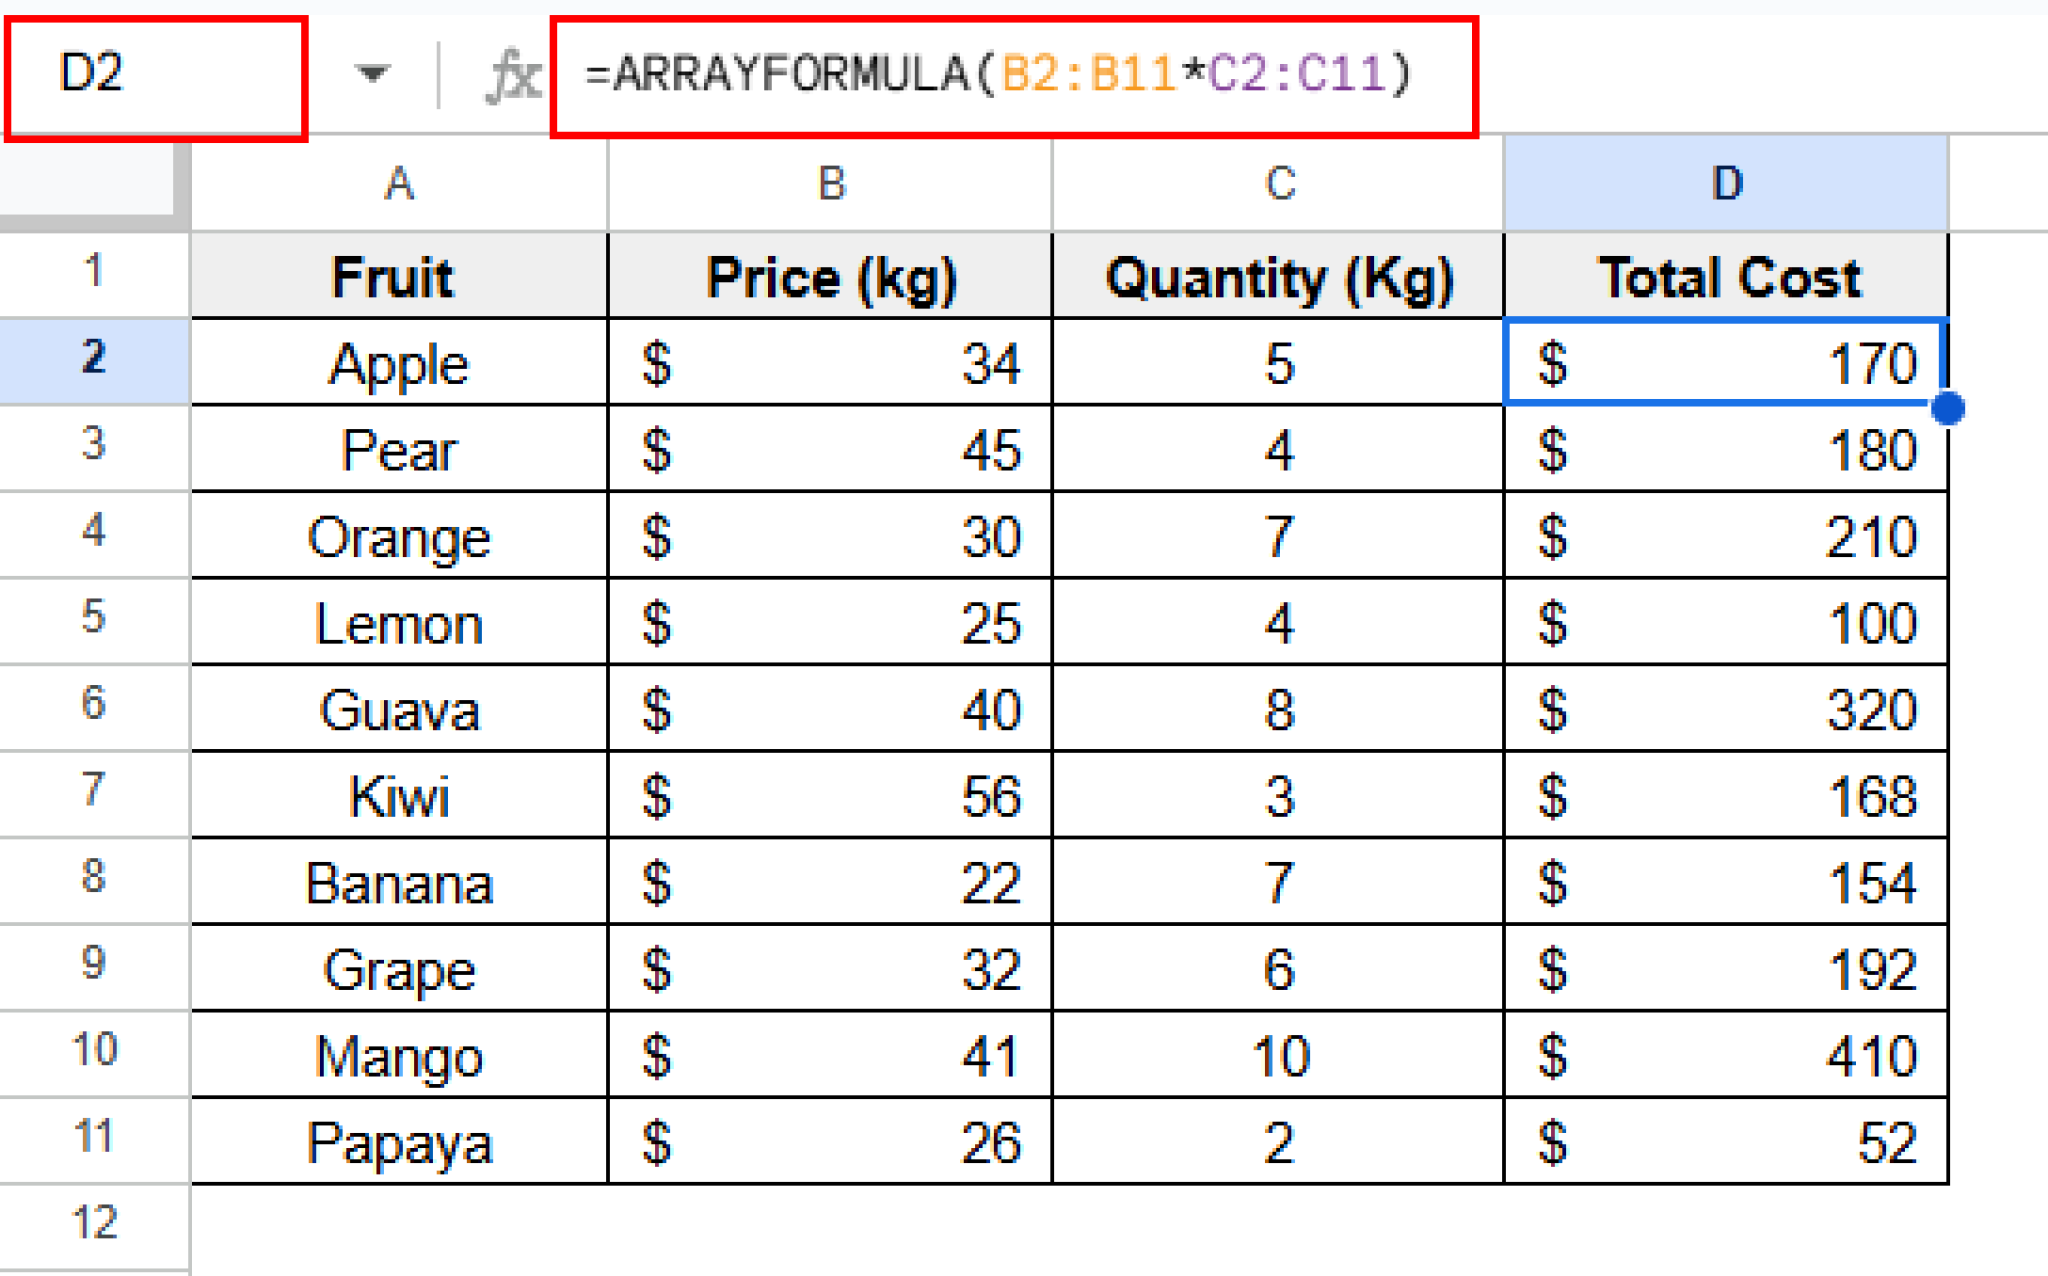Select row header 12
2048x1276 pixels.
pyautogui.click(x=93, y=1222)
